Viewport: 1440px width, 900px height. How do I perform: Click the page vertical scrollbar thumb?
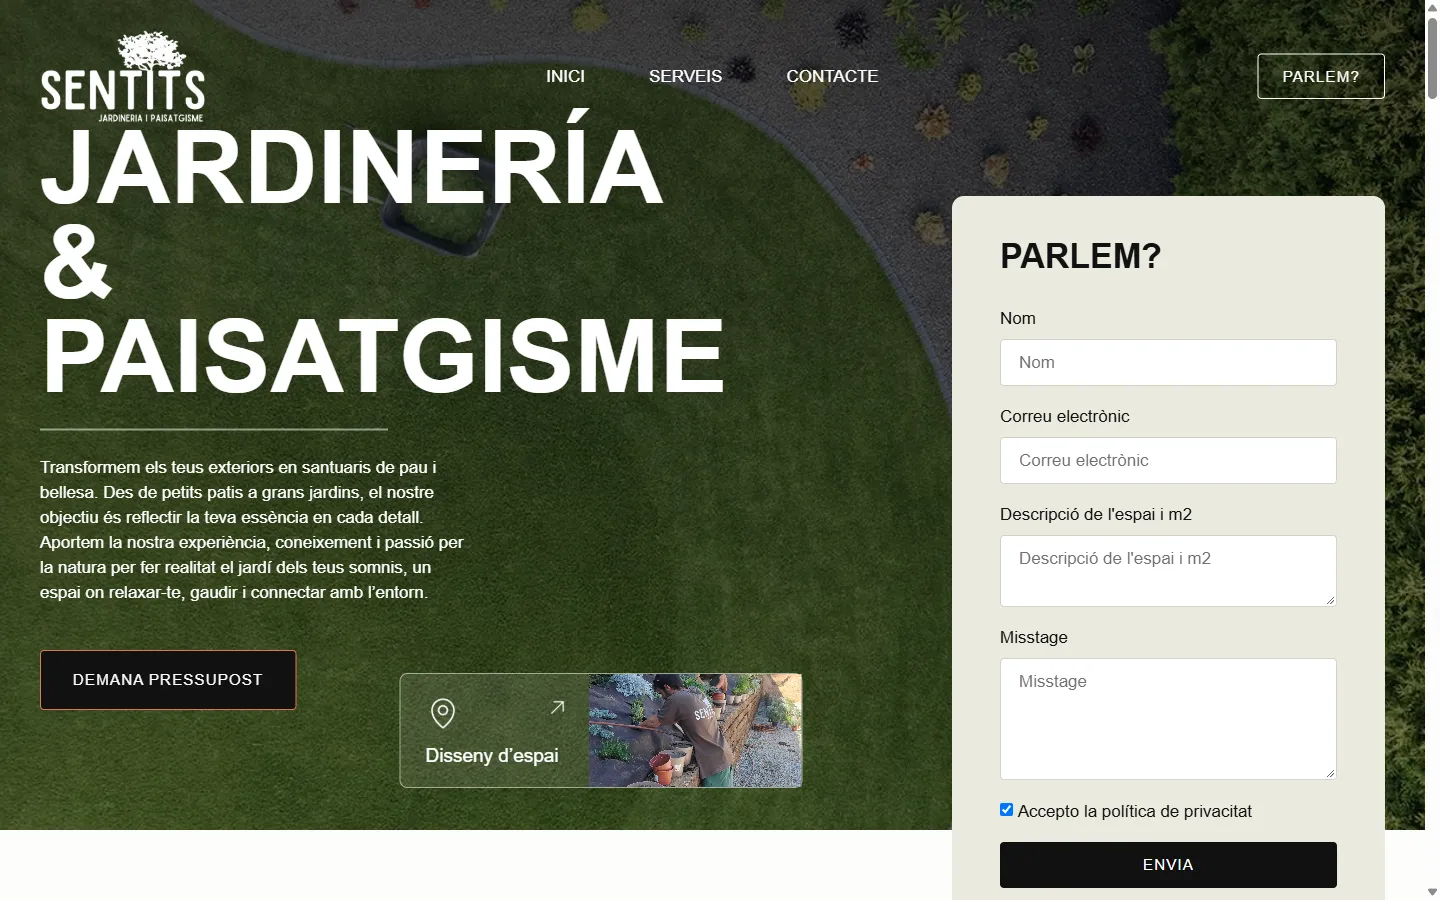[1432, 58]
